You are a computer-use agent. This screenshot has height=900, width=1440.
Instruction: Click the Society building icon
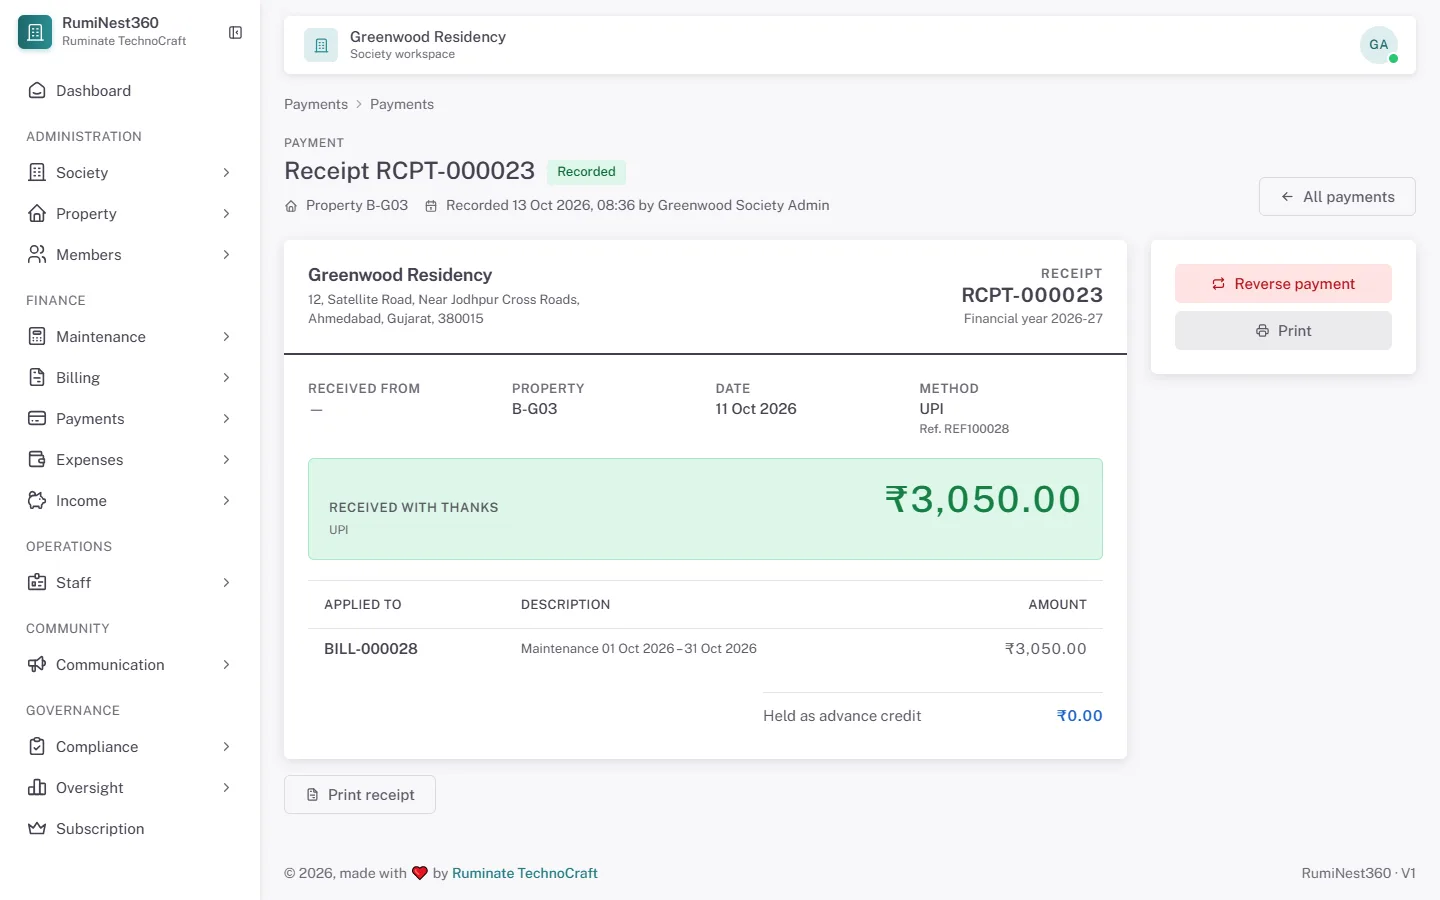(x=37, y=173)
